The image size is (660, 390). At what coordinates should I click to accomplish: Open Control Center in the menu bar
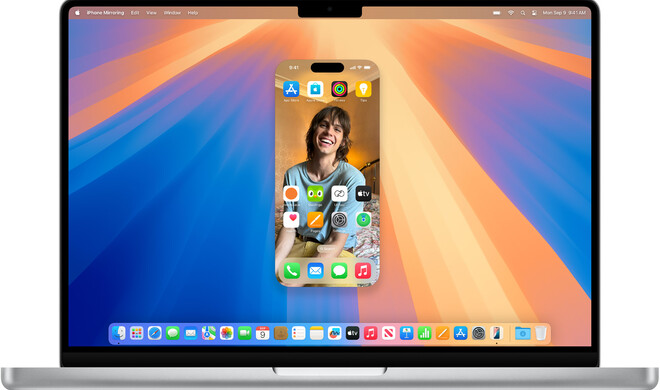click(534, 13)
